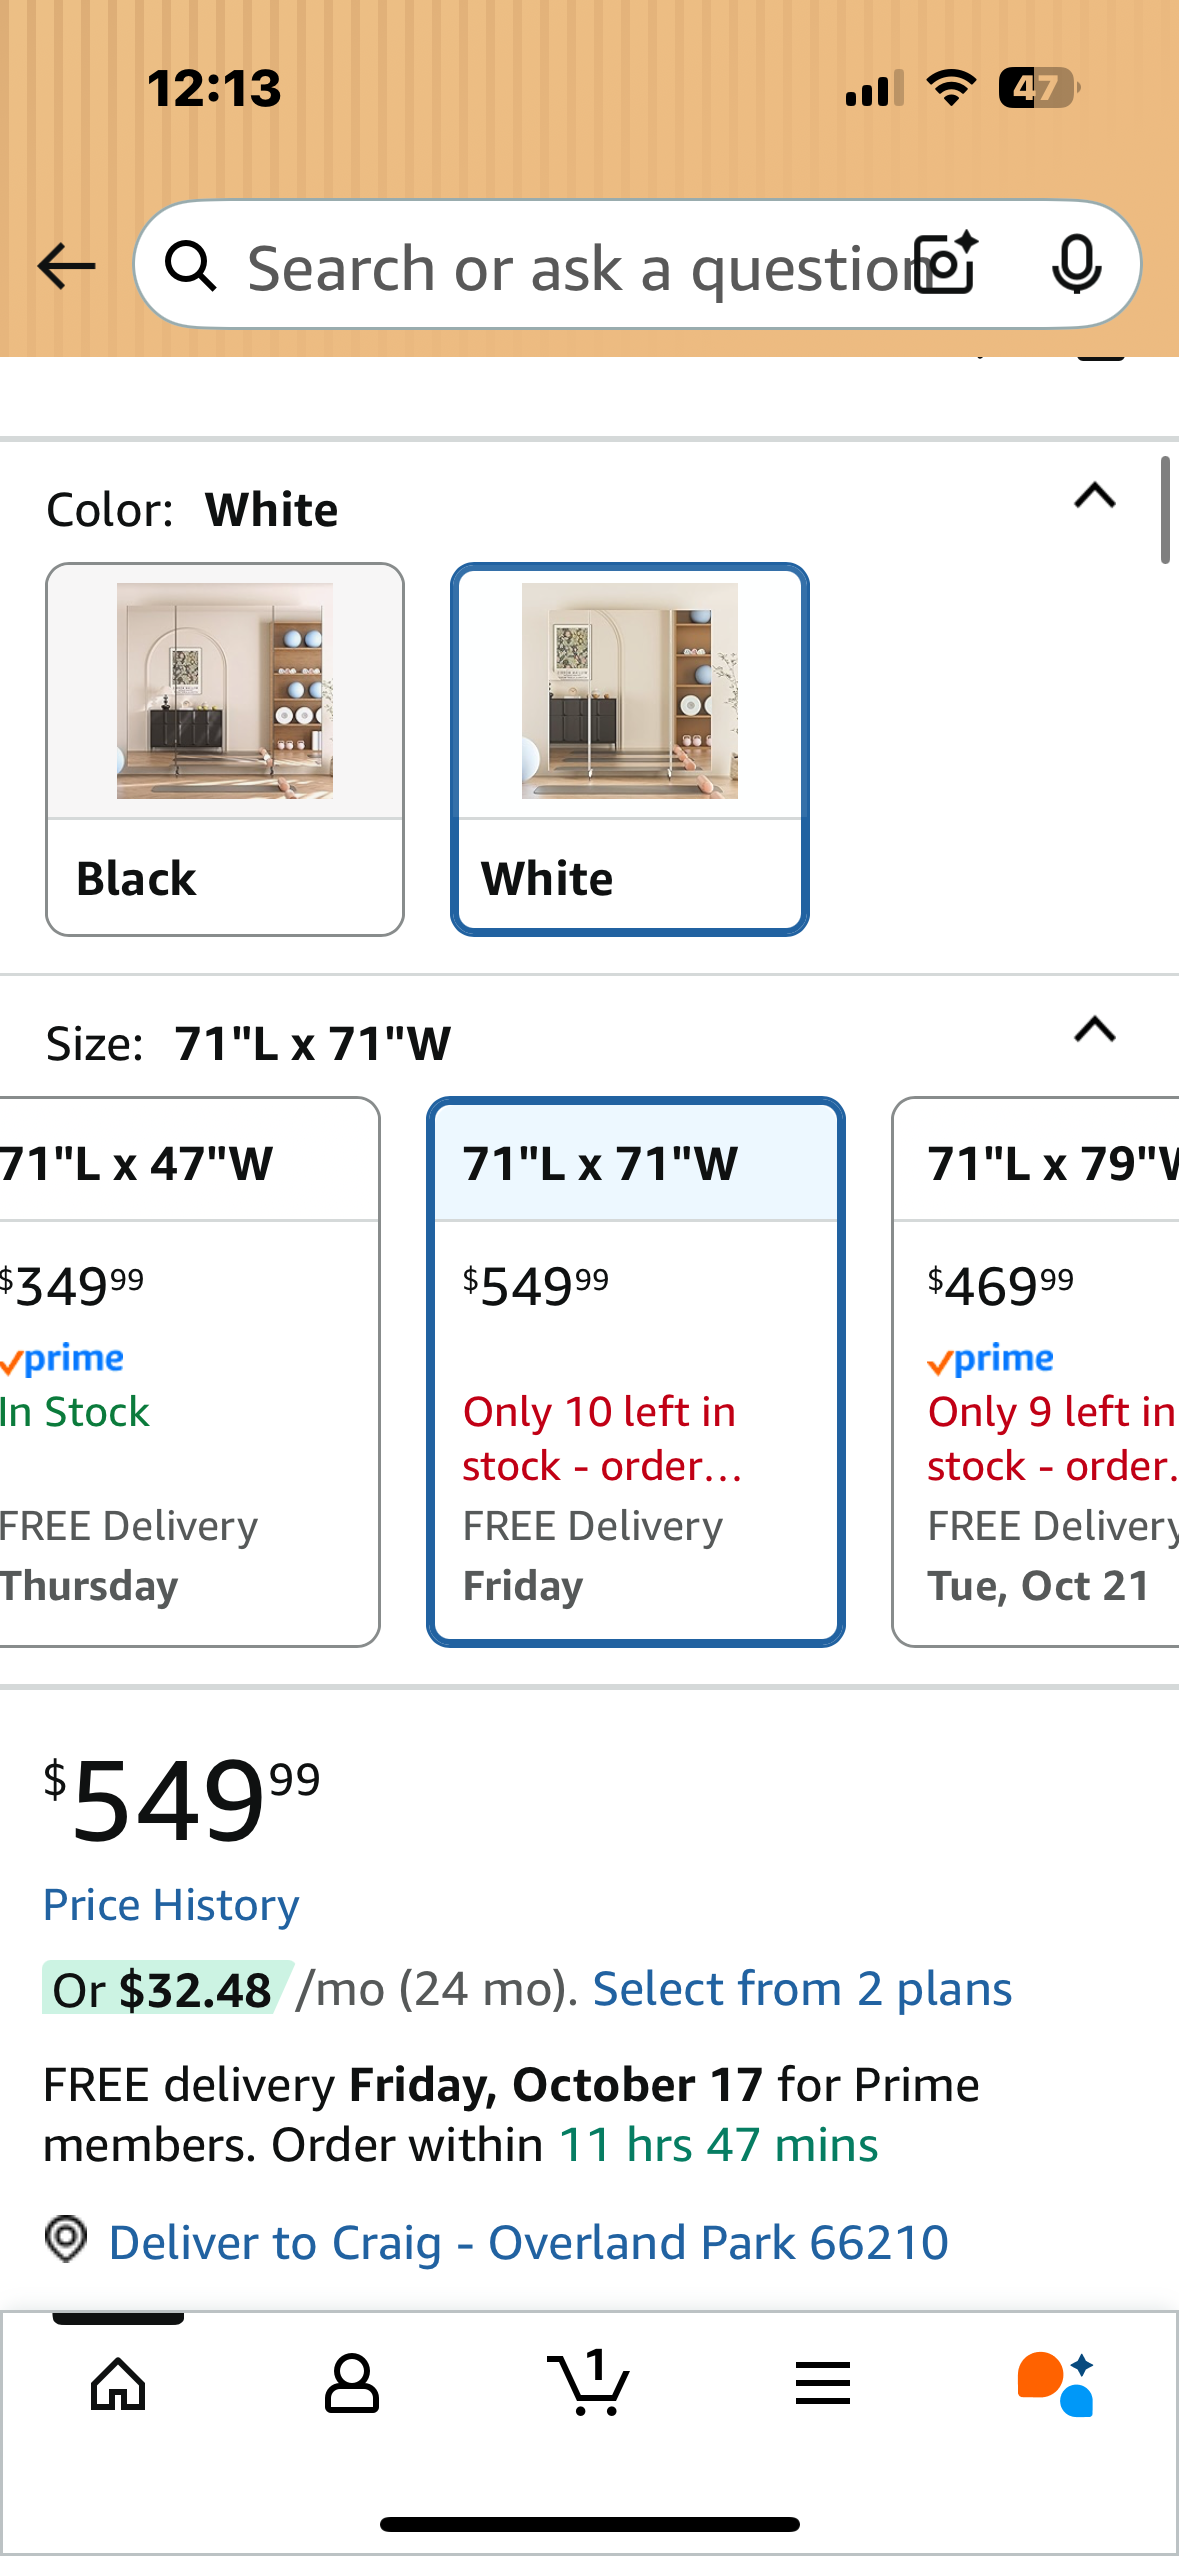Tap the delivery location pin icon
The height and width of the screenshot is (2556, 1179).
pyautogui.click(x=66, y=2239)
